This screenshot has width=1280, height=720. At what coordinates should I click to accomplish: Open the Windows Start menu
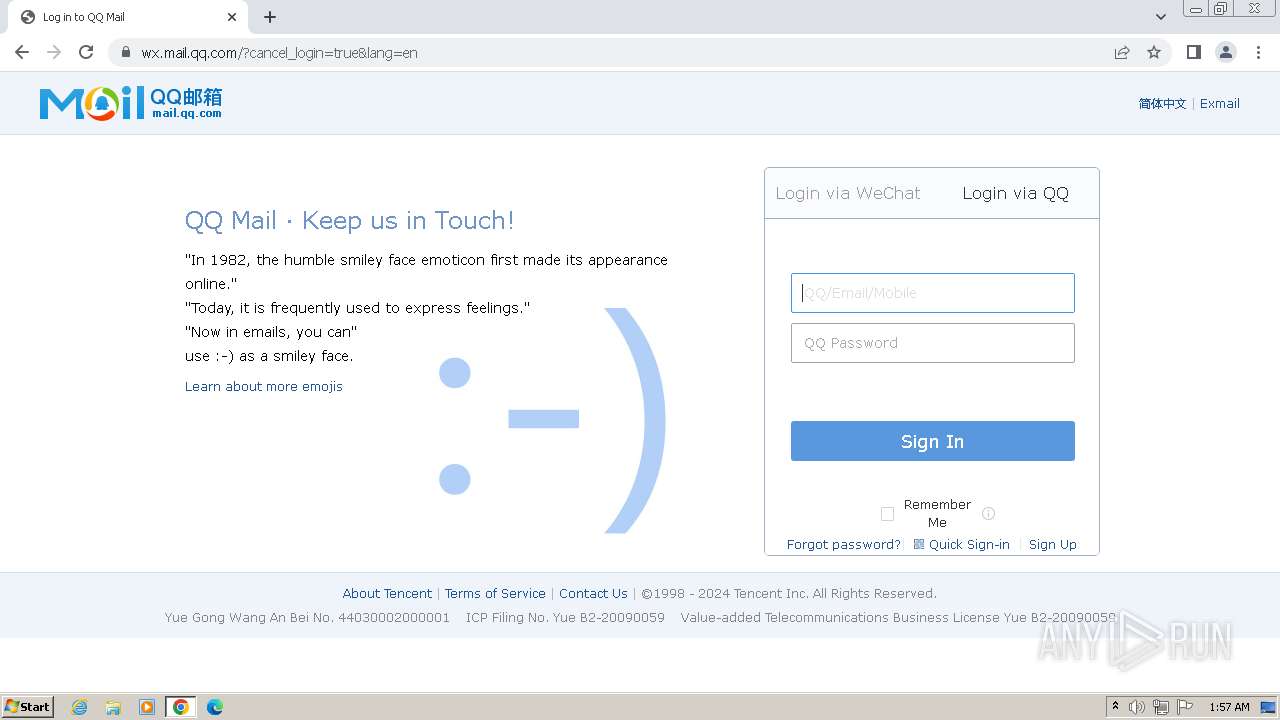point(28,707)
